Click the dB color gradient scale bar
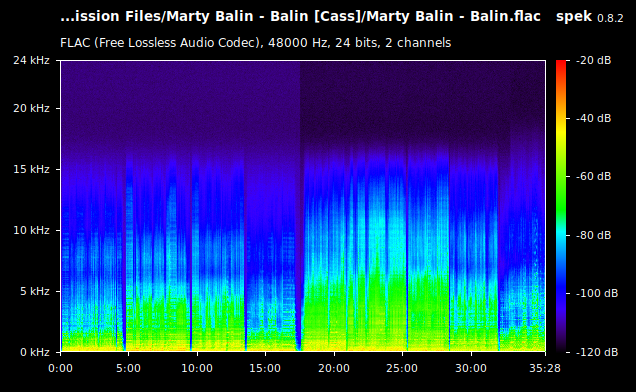The image size is (636, 392). pos(561,206)
